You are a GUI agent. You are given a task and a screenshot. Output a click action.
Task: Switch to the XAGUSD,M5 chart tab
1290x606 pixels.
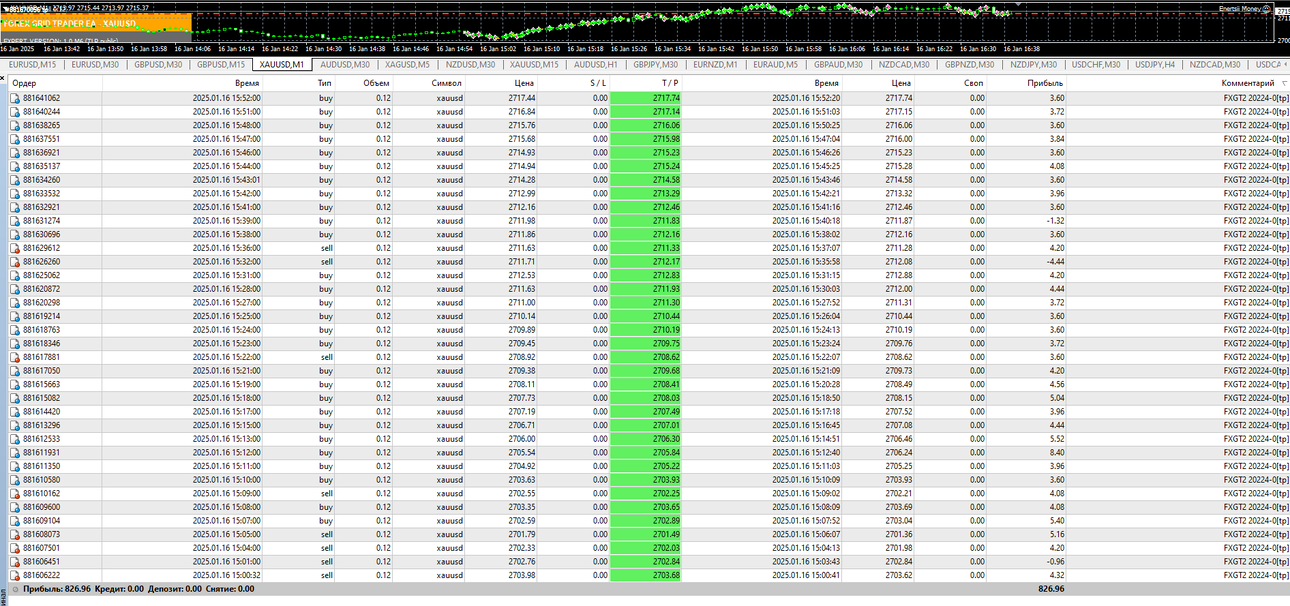point(408,64)
